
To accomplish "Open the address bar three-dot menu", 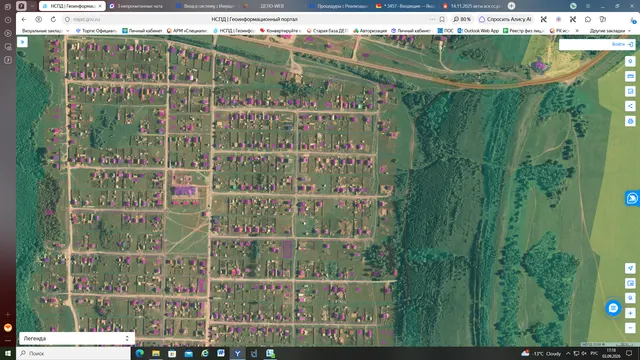I will click(432, 19).
